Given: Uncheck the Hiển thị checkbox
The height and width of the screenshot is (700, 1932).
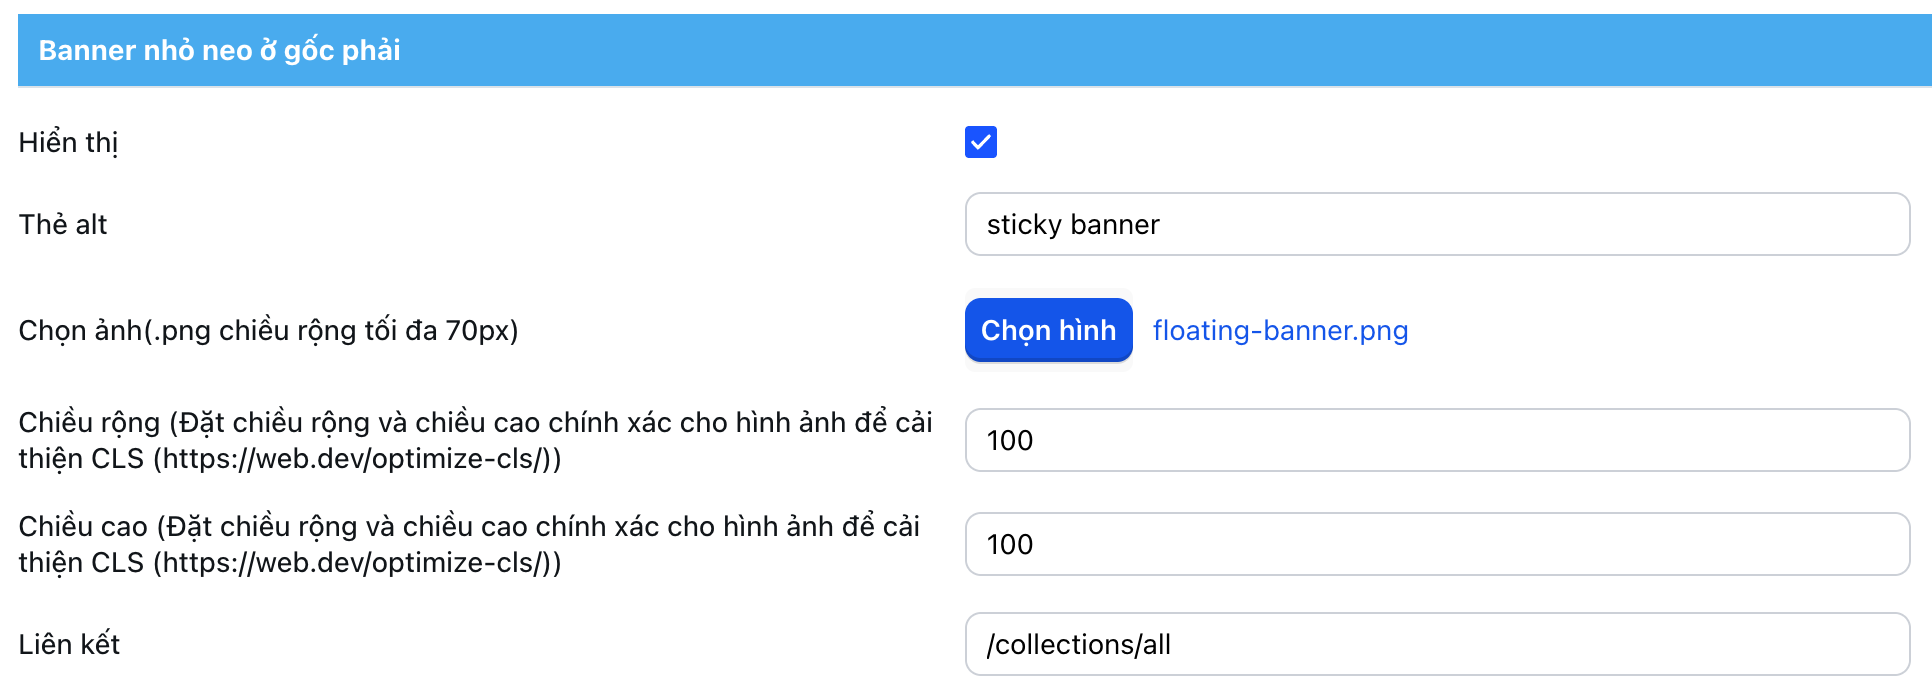Looking at the screenshot, I should coord(980,142).
